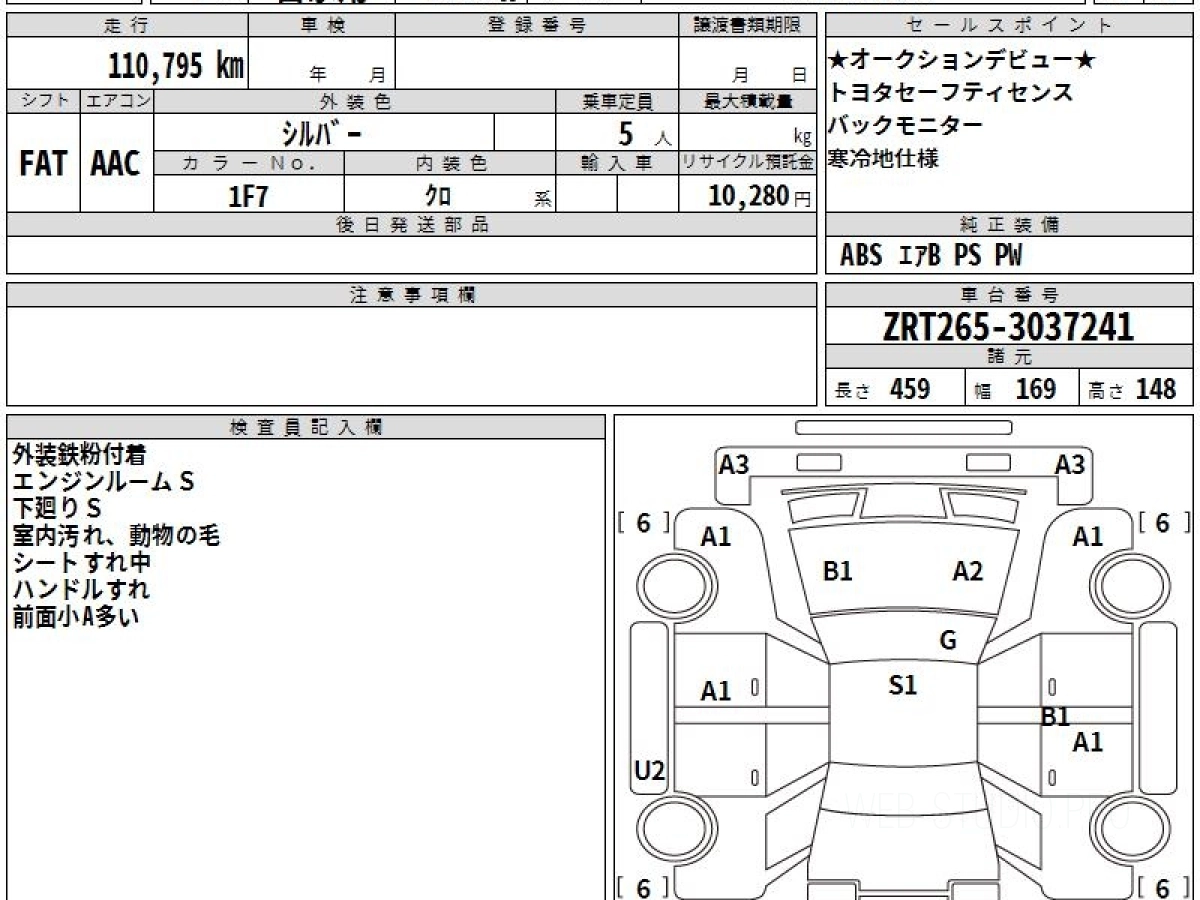Click the ハンドルすれ note
1200x900 pixels.
[81, 590]
